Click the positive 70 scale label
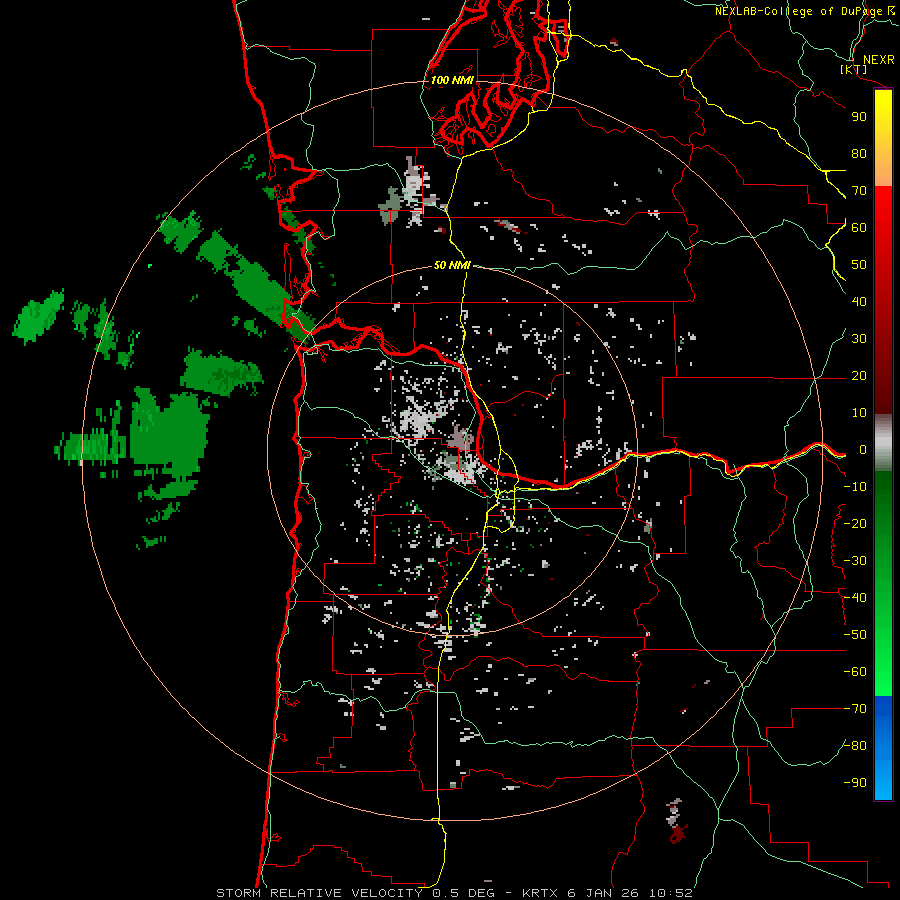 tap(859, 191)
